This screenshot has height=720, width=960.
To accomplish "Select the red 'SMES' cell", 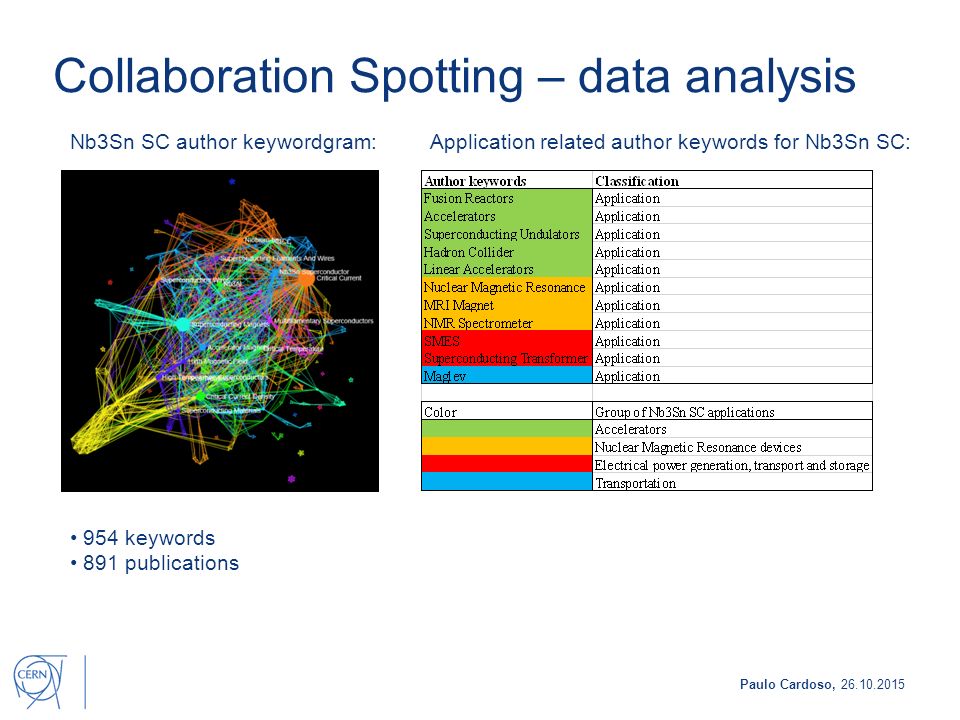I will pos(507,340).
